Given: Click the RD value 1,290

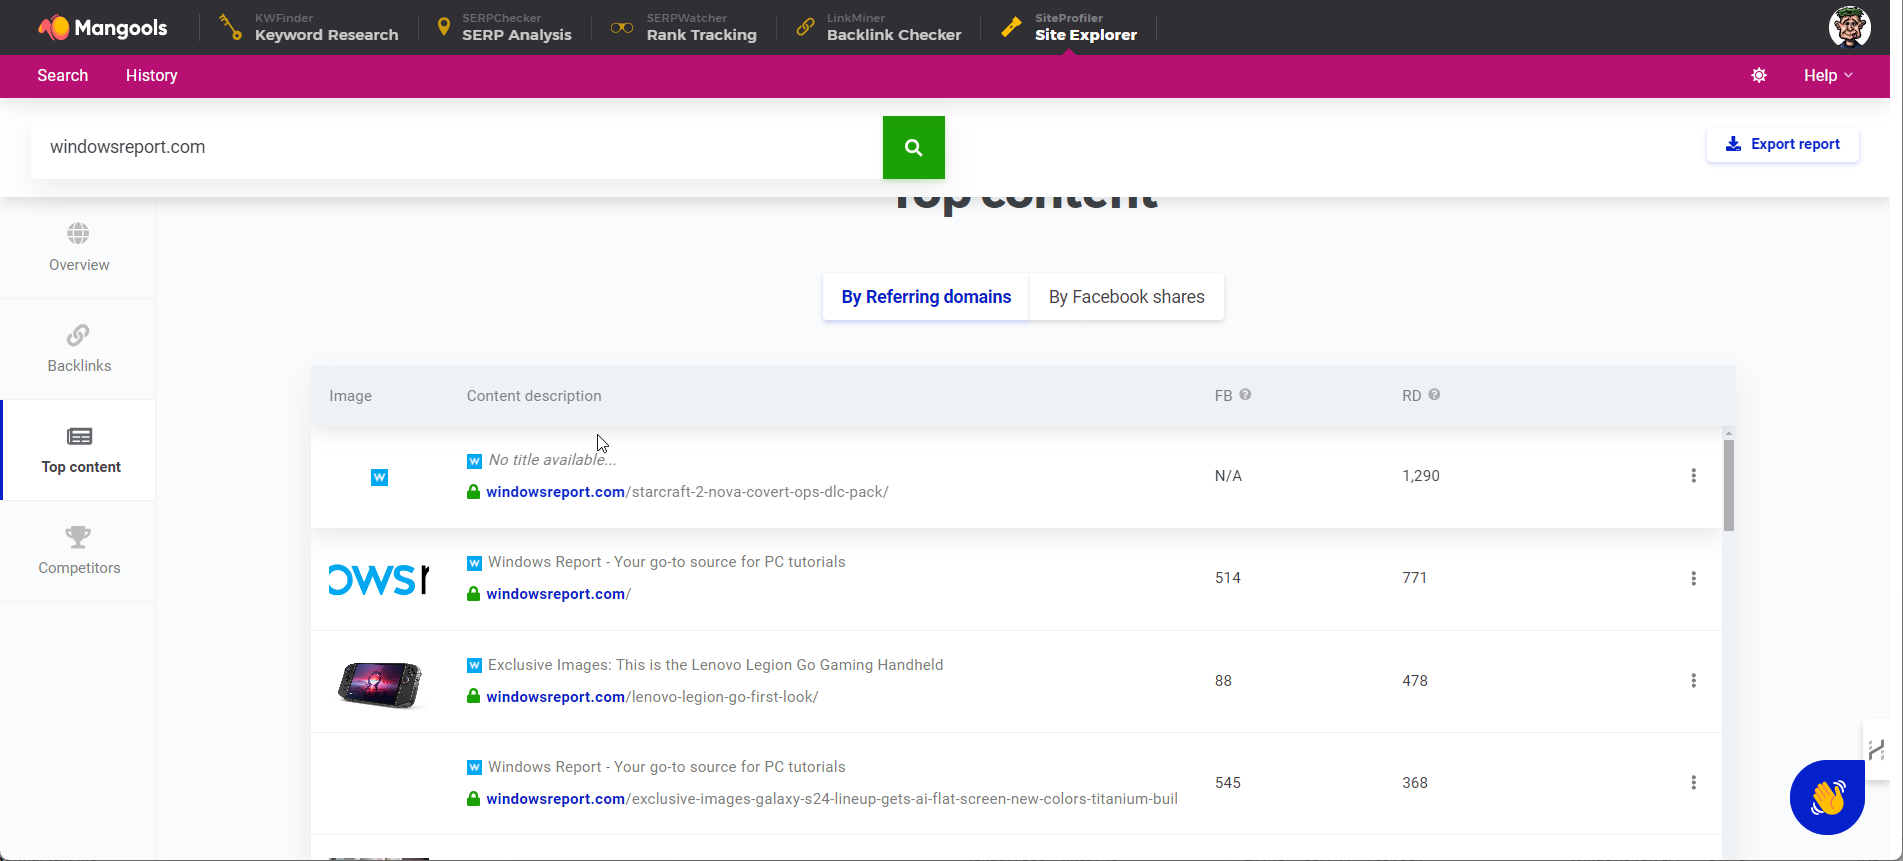Looking at the screenshot, I should click(1421, 476).
